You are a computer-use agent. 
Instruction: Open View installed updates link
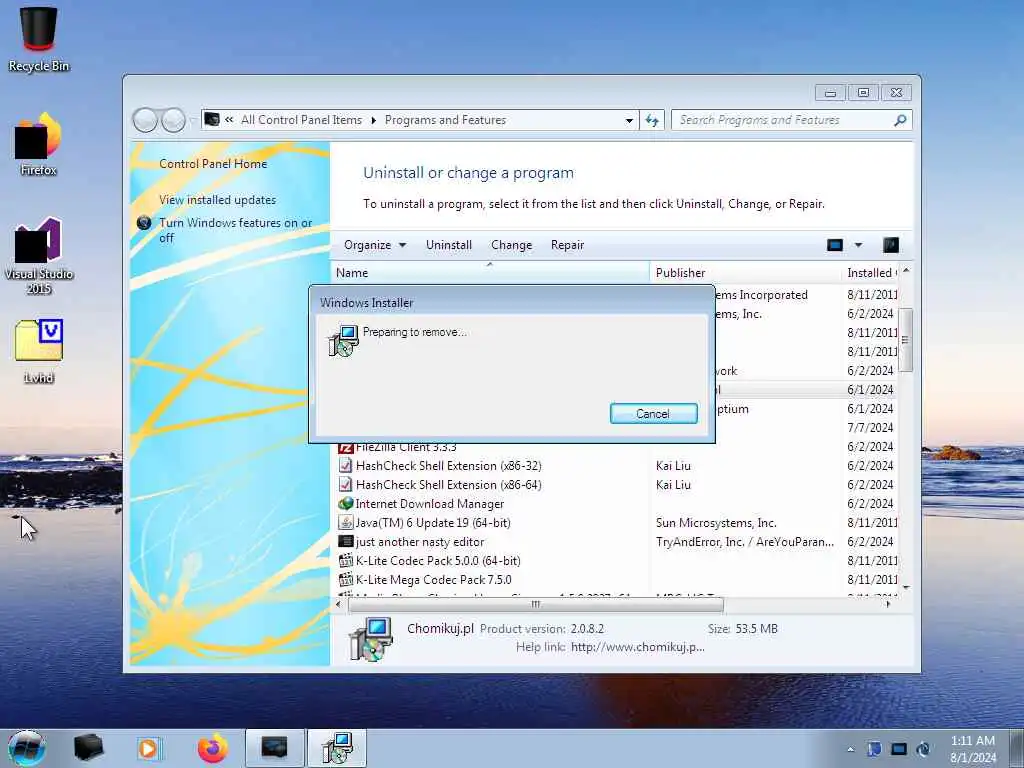217,200
